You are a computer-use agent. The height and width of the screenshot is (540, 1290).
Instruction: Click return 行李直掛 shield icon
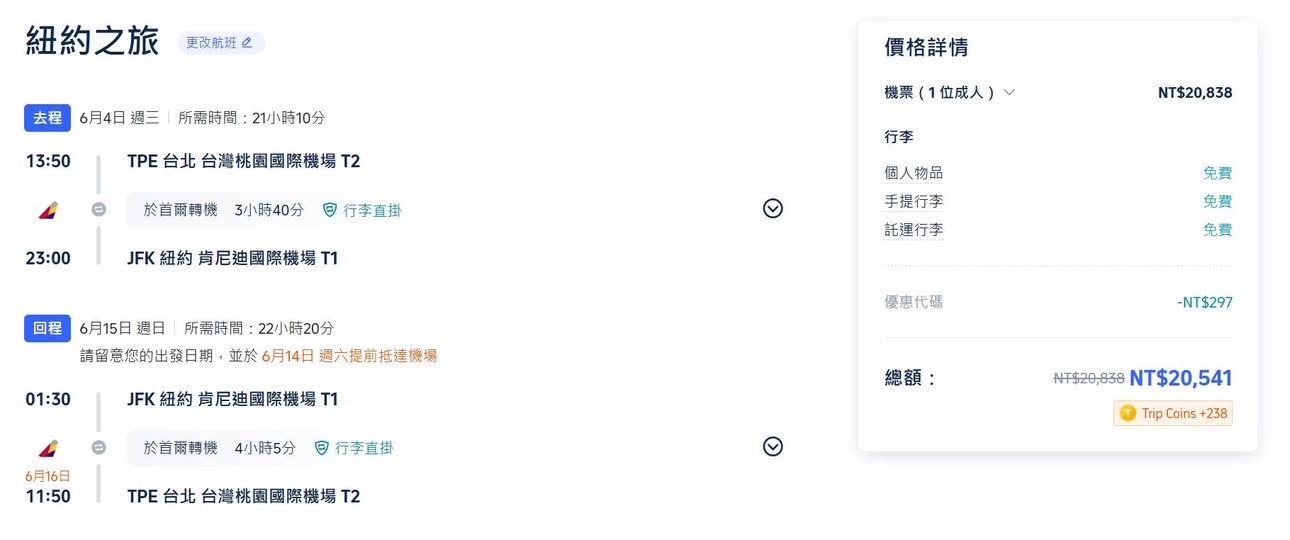[322, 448]
